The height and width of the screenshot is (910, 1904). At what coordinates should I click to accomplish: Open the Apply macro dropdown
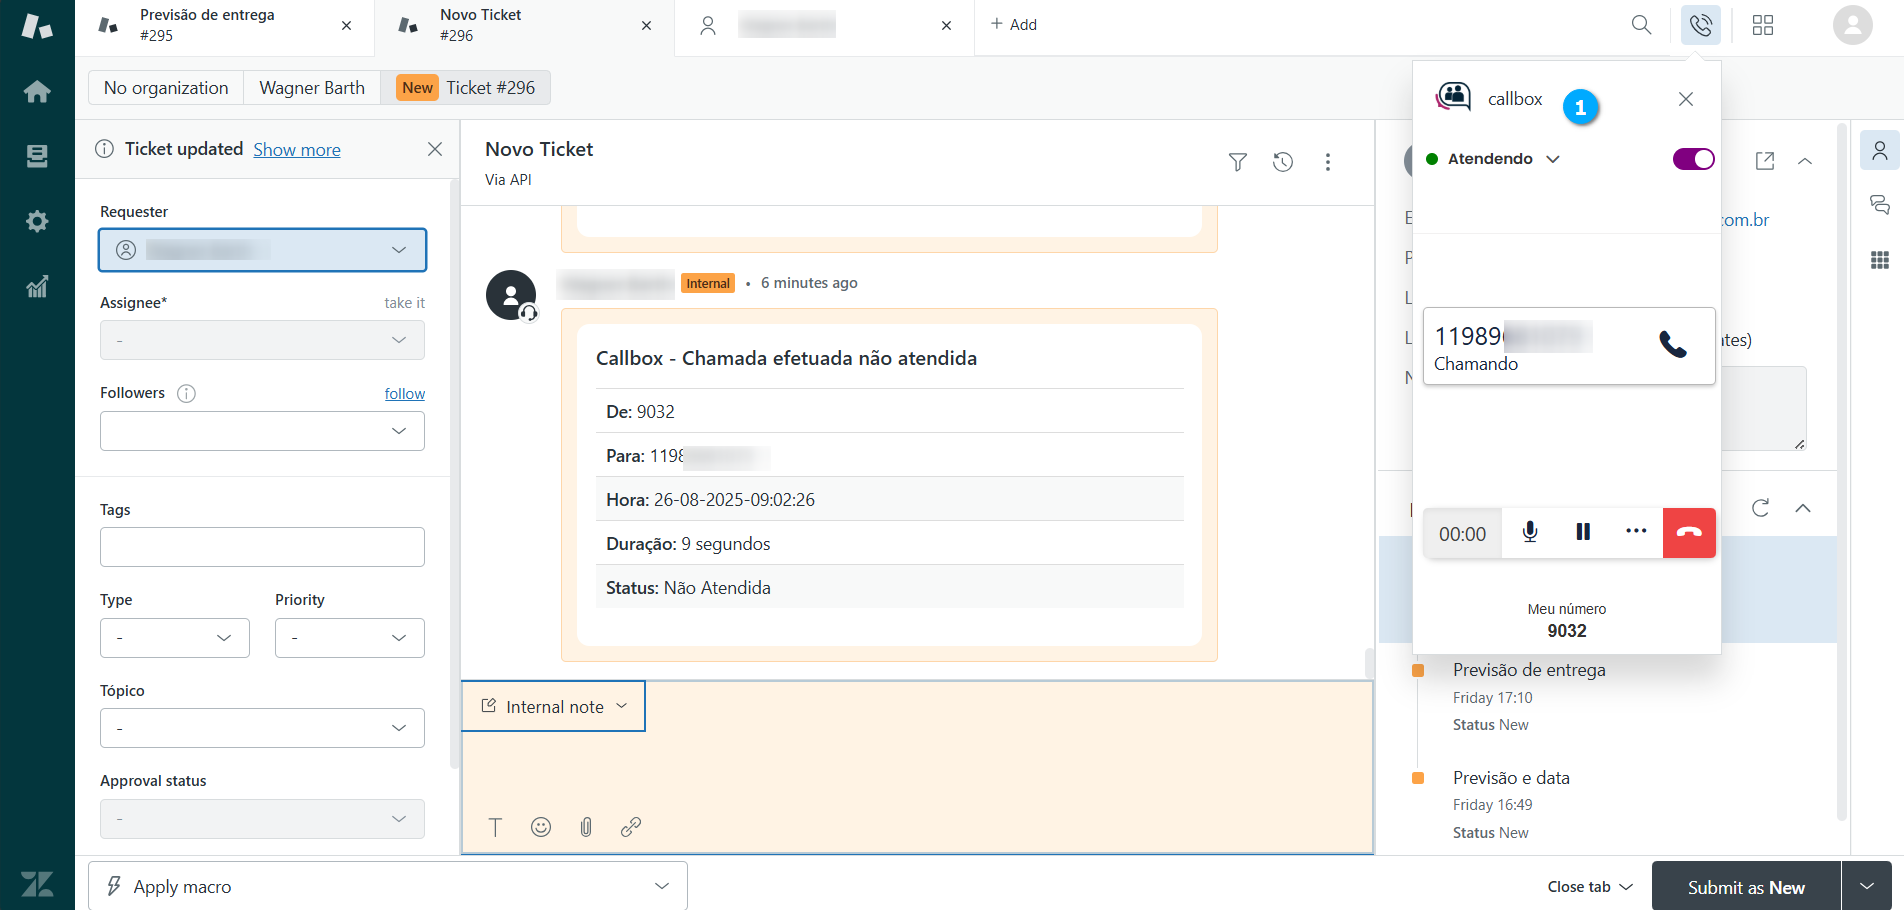[388, 886]
